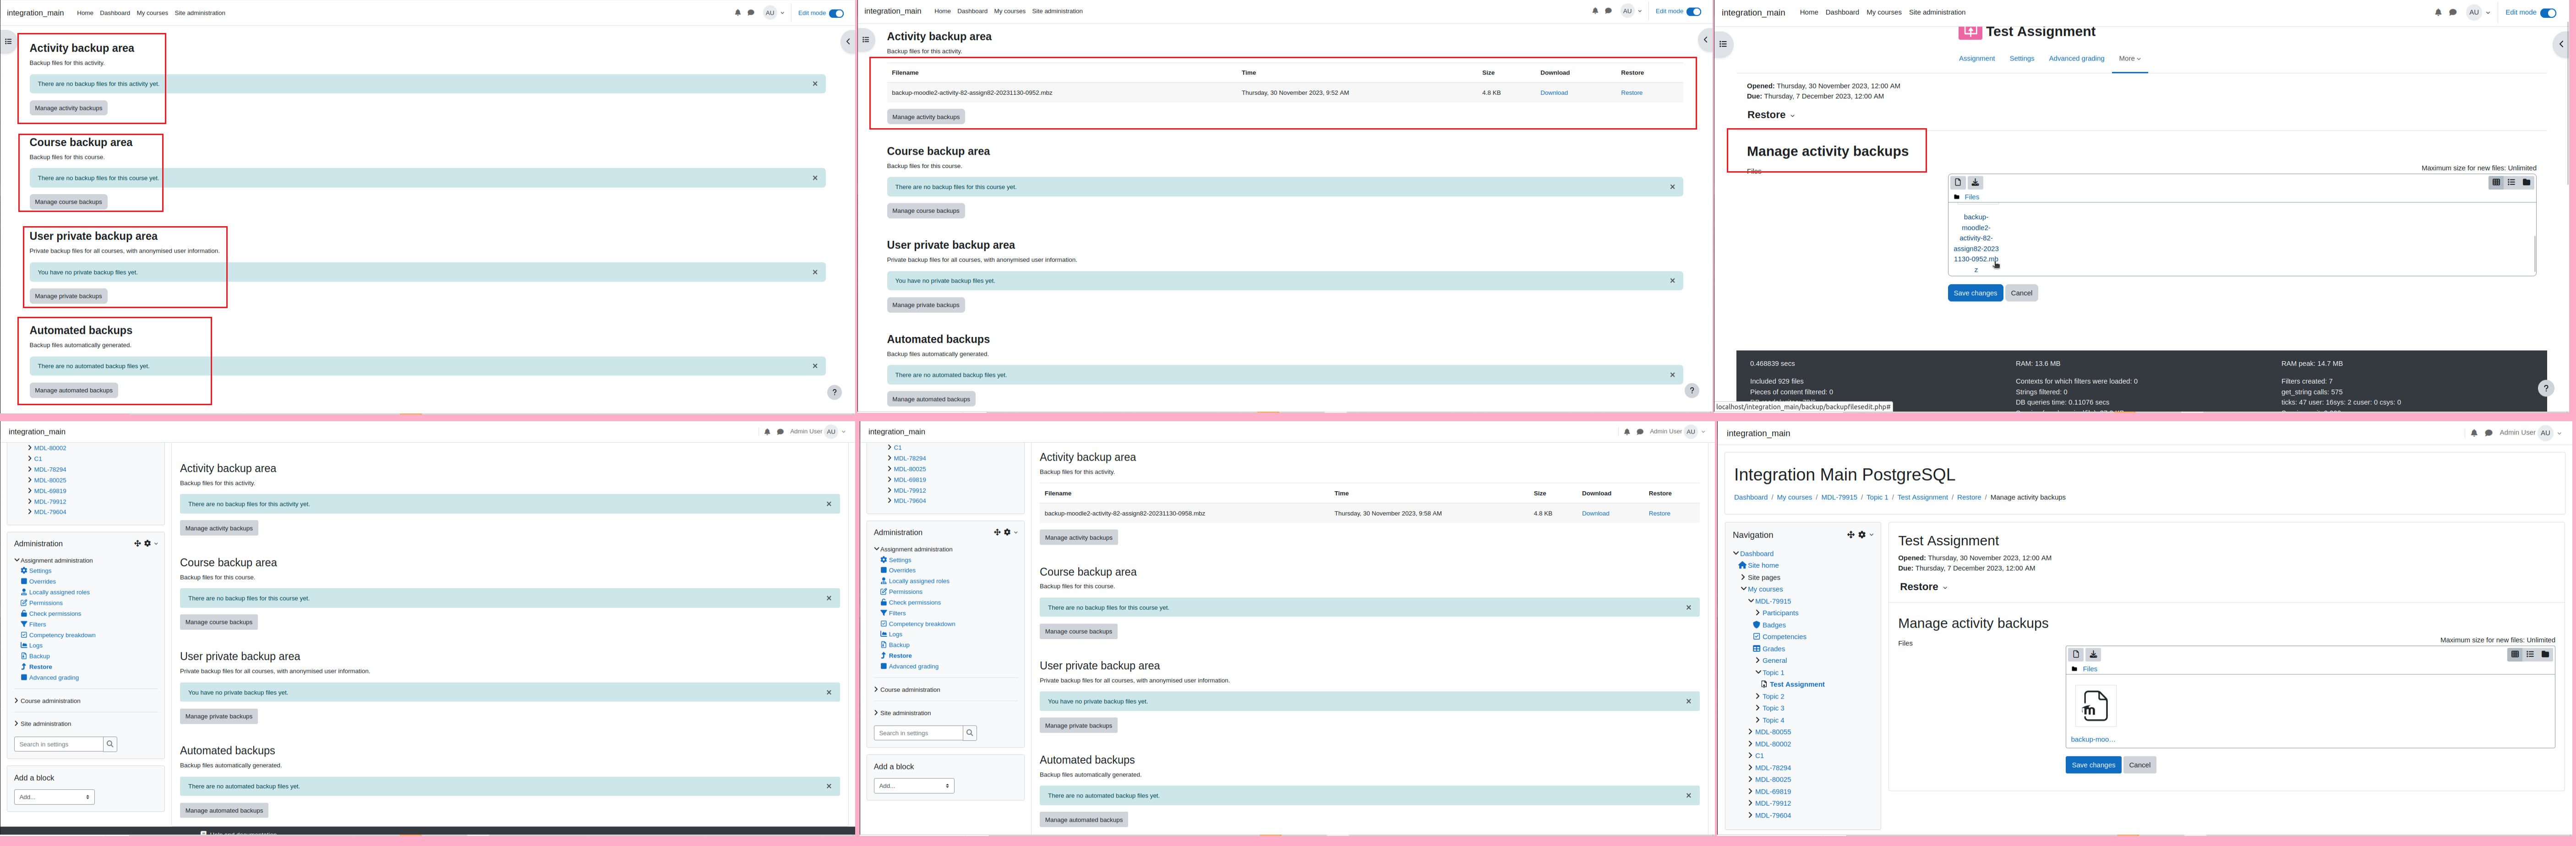The height and width of the screenshot is (846, 2576).
Task: Click help question-mark button in top-middle panel
Action: click(x=1691, y=391)
